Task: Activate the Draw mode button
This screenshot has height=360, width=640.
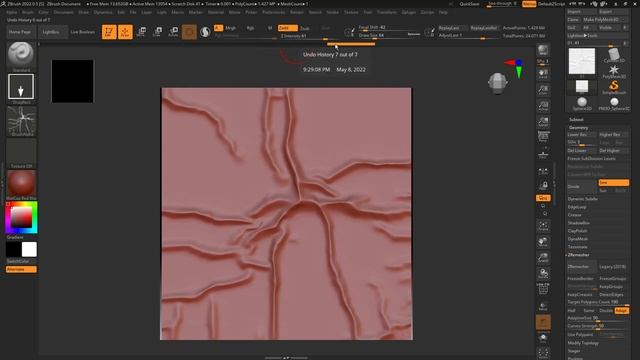Action: 125,32
